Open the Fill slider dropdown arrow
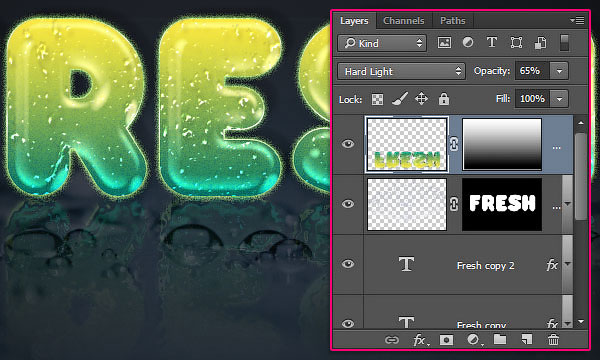This screenshot has height=360, width=600. (x=559, y=99)
